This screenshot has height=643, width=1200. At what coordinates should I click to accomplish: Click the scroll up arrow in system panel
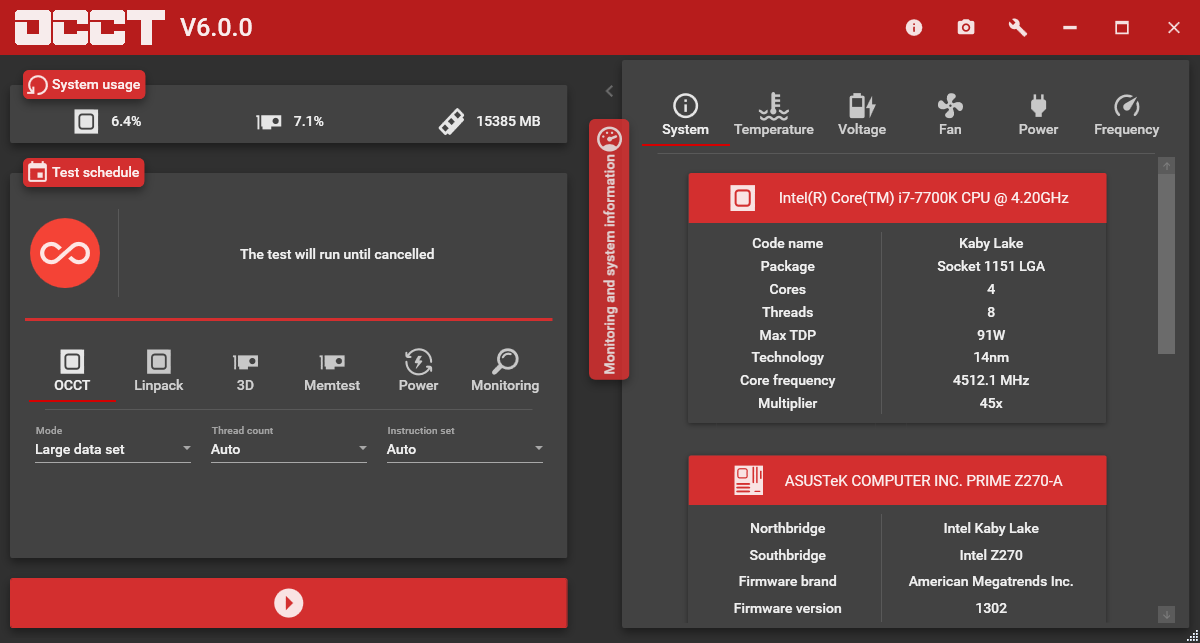point(1166,165)
